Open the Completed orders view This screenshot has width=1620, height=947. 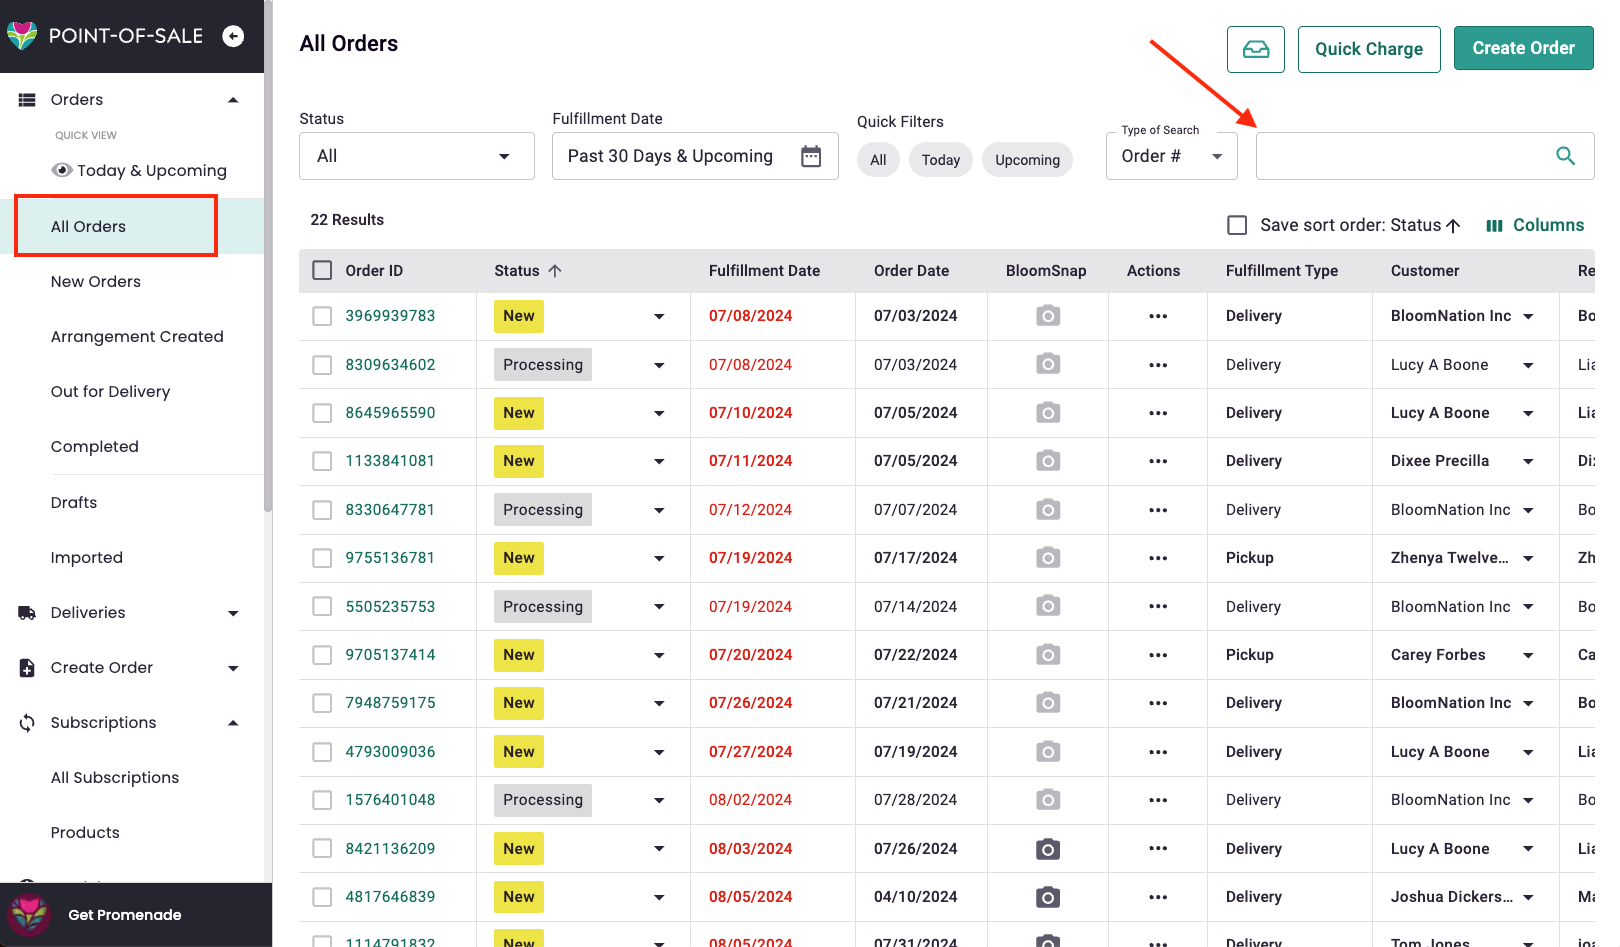click(95, 447)
